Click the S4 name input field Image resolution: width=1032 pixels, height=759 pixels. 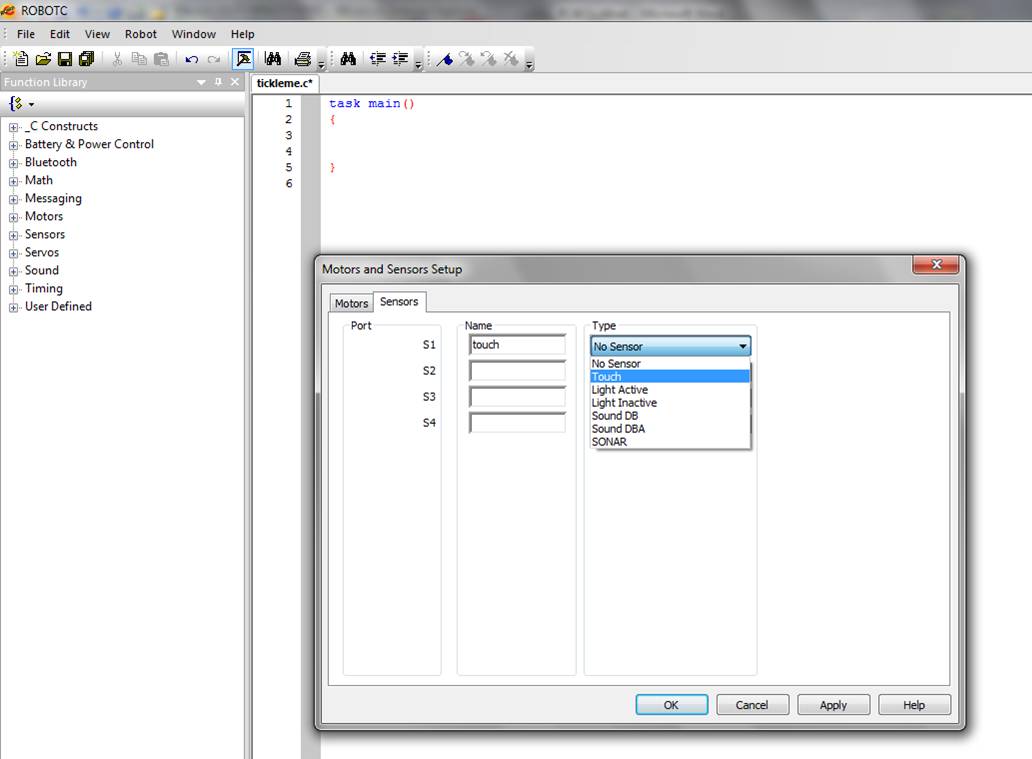point(517,423)
